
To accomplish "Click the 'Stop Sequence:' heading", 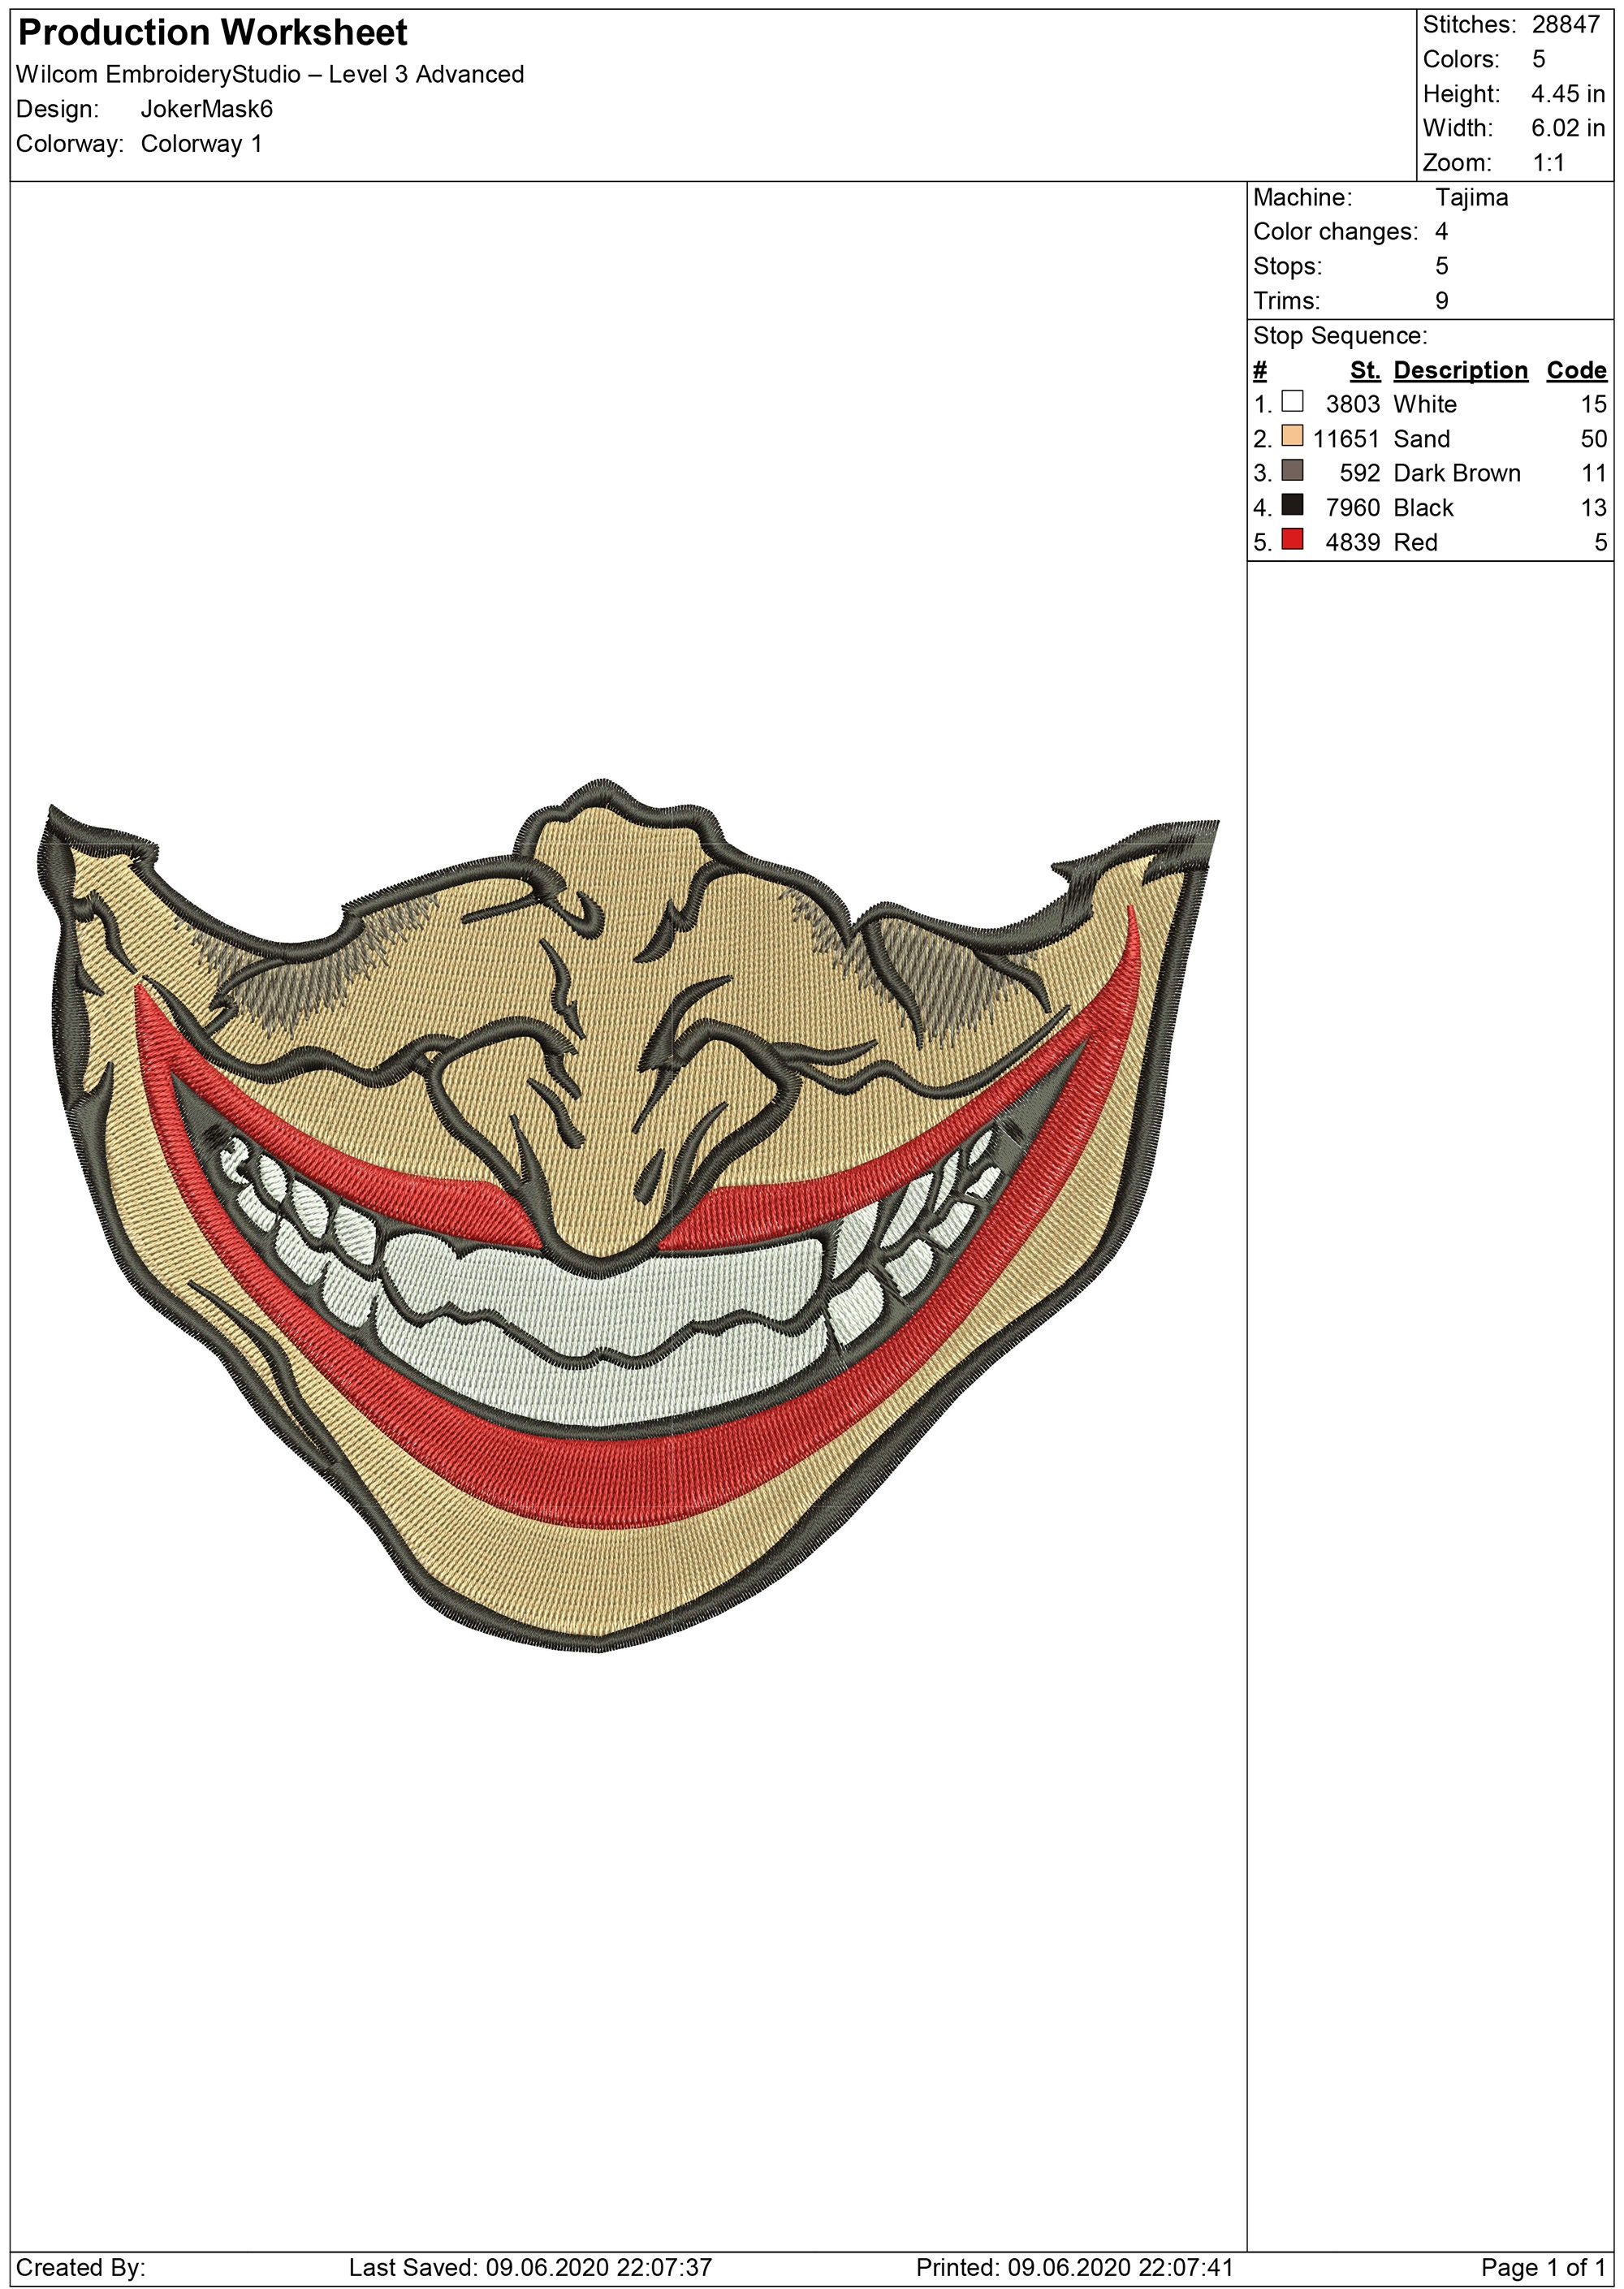I will (1340, 336).
